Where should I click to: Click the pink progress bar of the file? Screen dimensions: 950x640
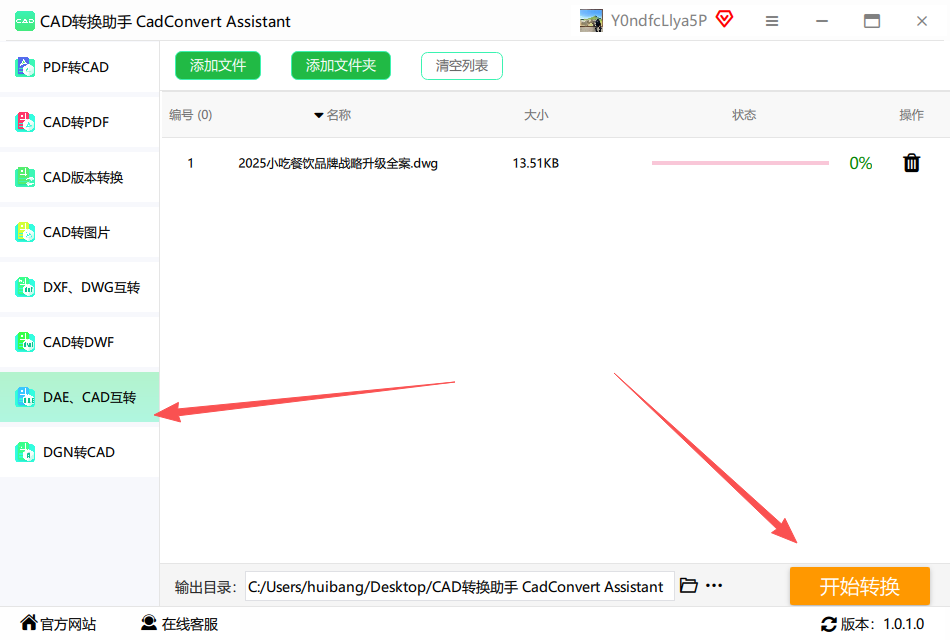coord(740,163)
